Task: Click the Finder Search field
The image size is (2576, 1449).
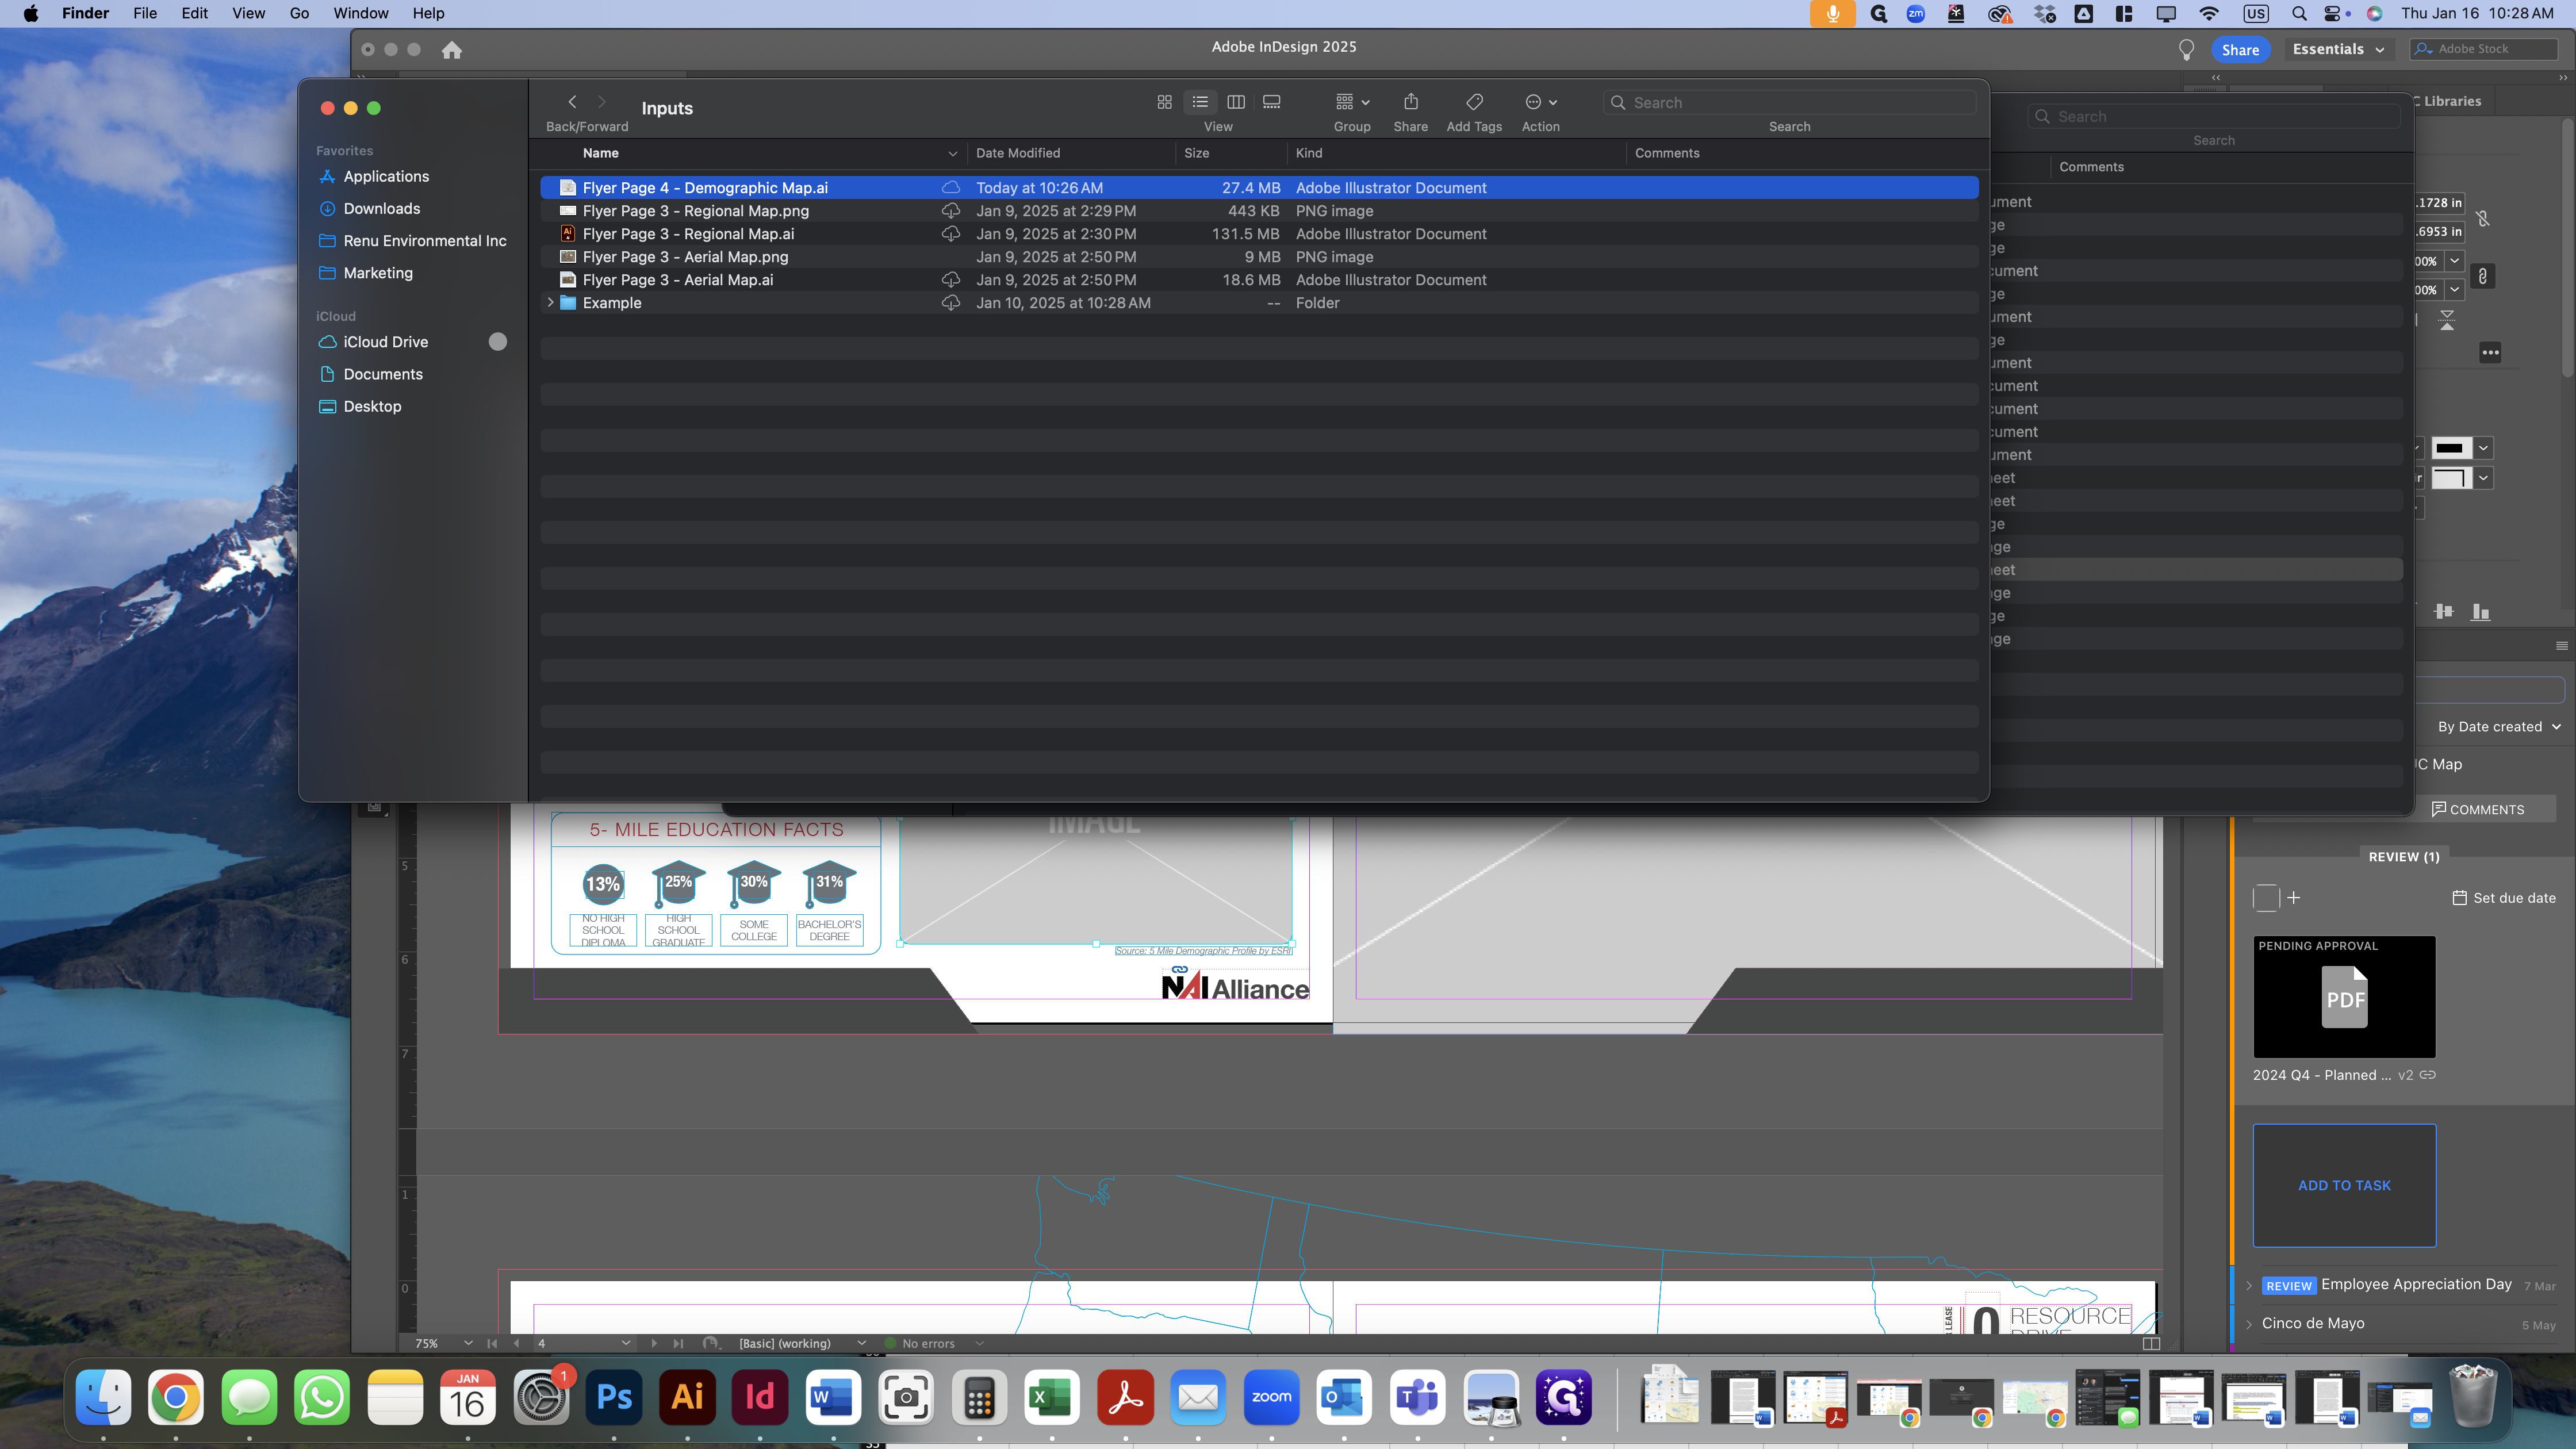Action: [x=1789, y=102]
